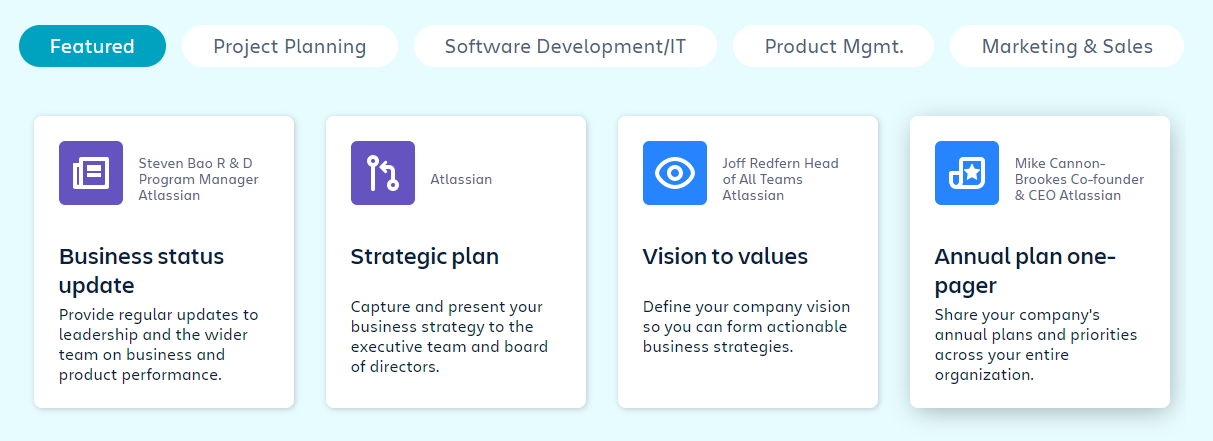Click the Joff Redfern author text
This screenshot has height=441, width=1213.
pos(780,179)
